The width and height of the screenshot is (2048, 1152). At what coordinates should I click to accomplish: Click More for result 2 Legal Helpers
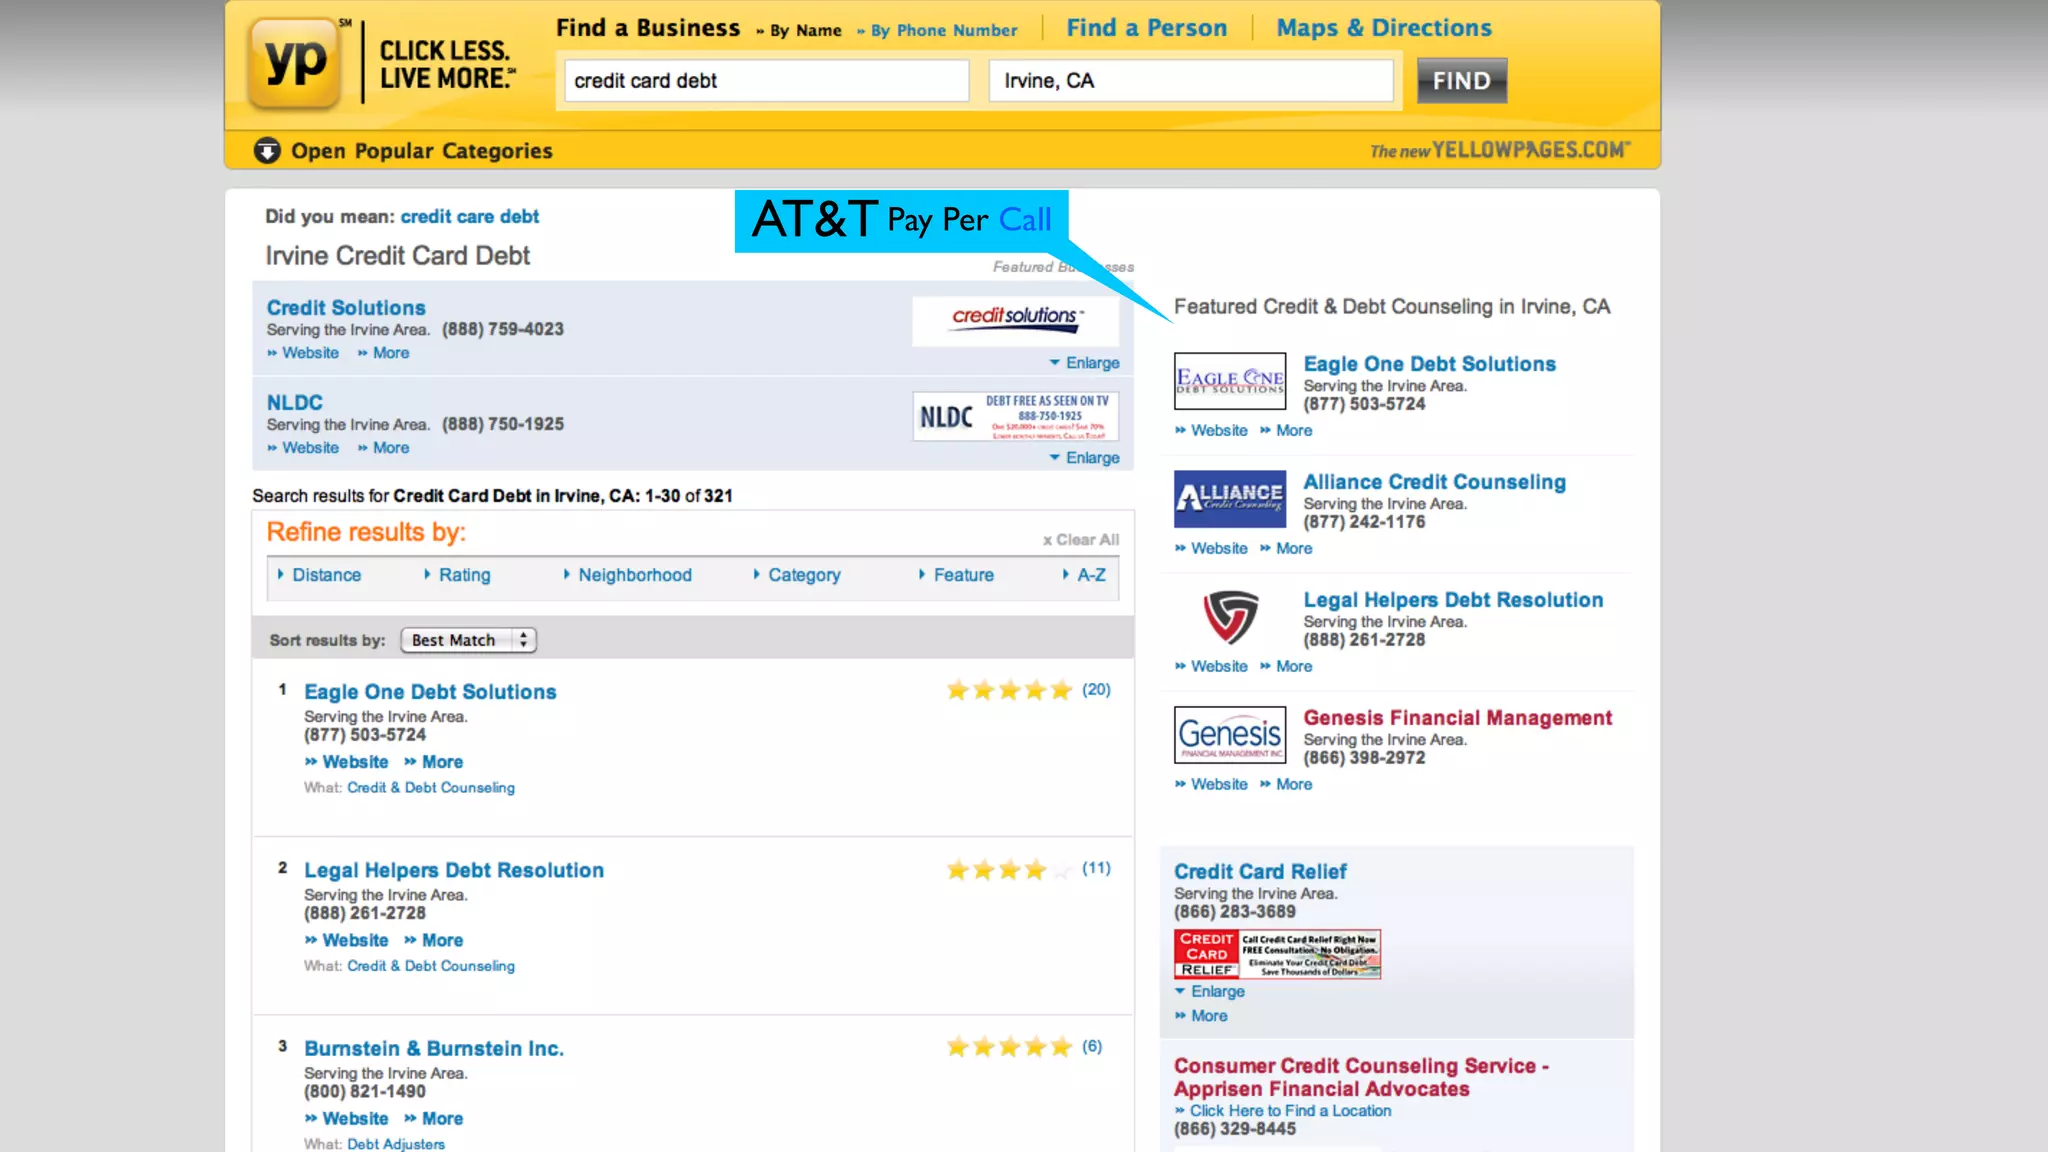pyautogui.click(x=442, y=941)
